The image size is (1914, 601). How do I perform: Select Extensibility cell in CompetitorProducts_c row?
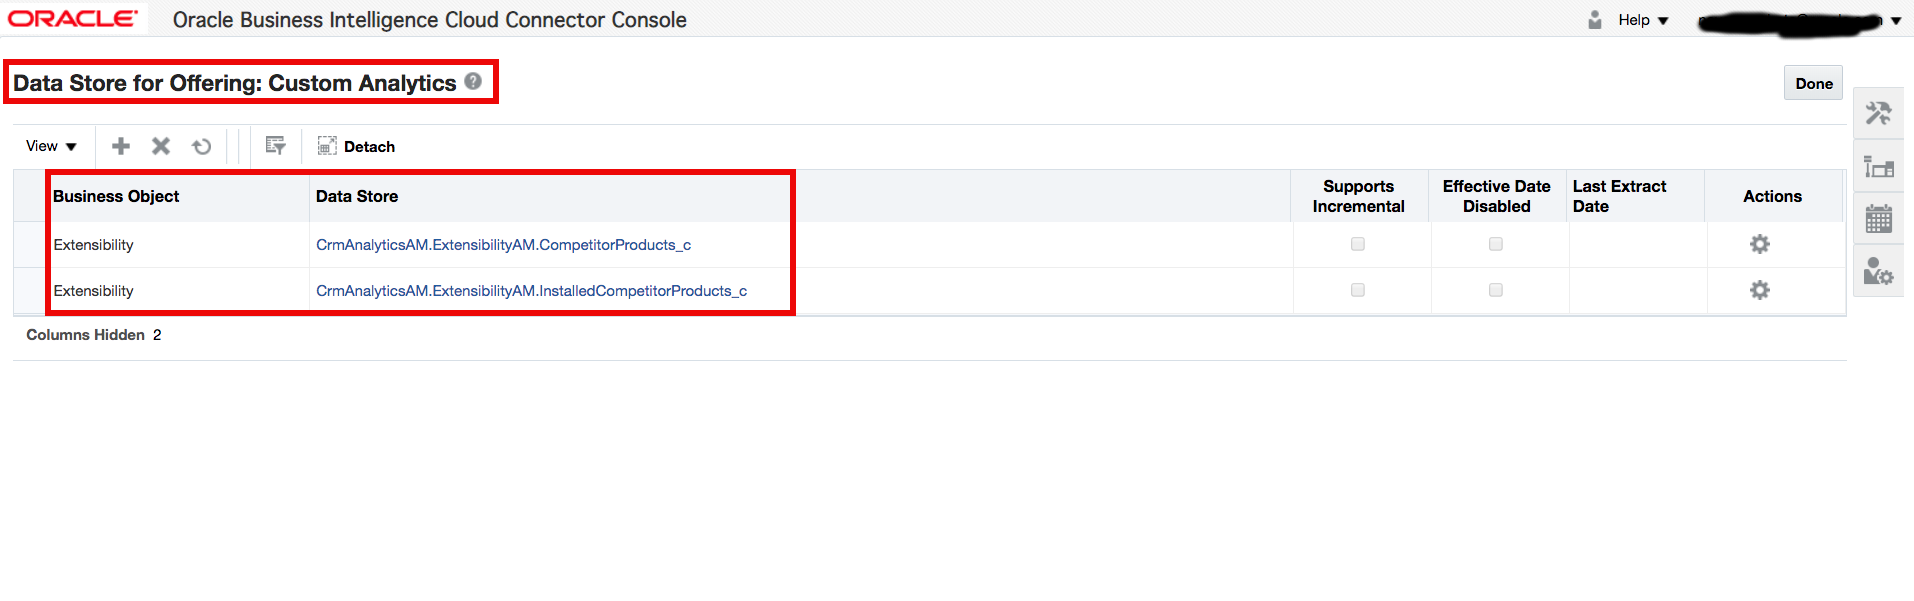[x=93, y=245]
